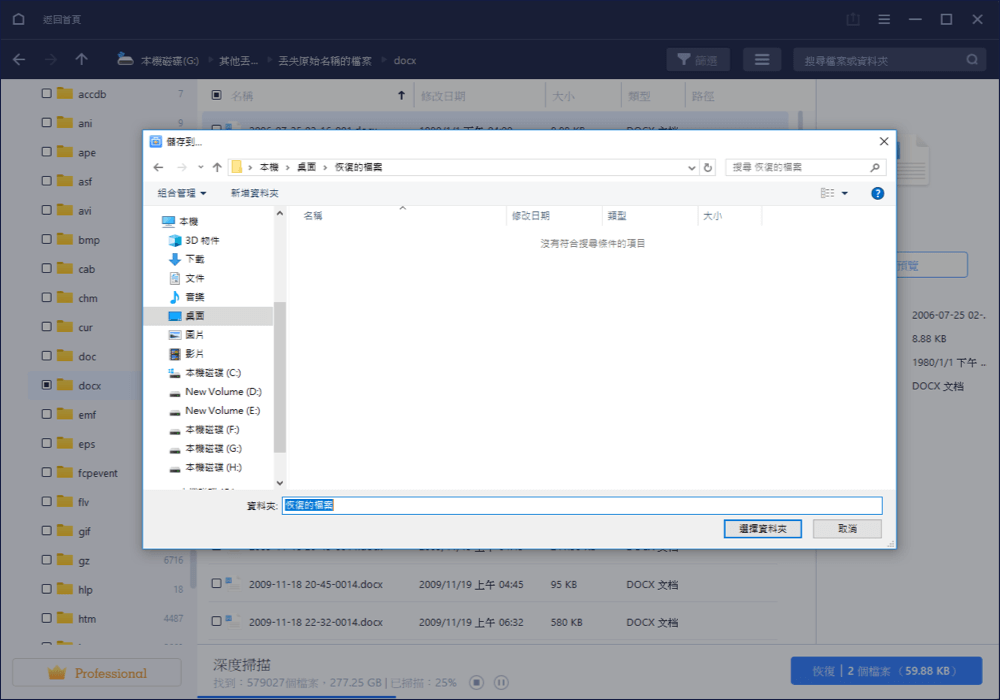Expand address bar history dropdown
This screenshot has height=700, width=1000.
[x=691, y=168]
